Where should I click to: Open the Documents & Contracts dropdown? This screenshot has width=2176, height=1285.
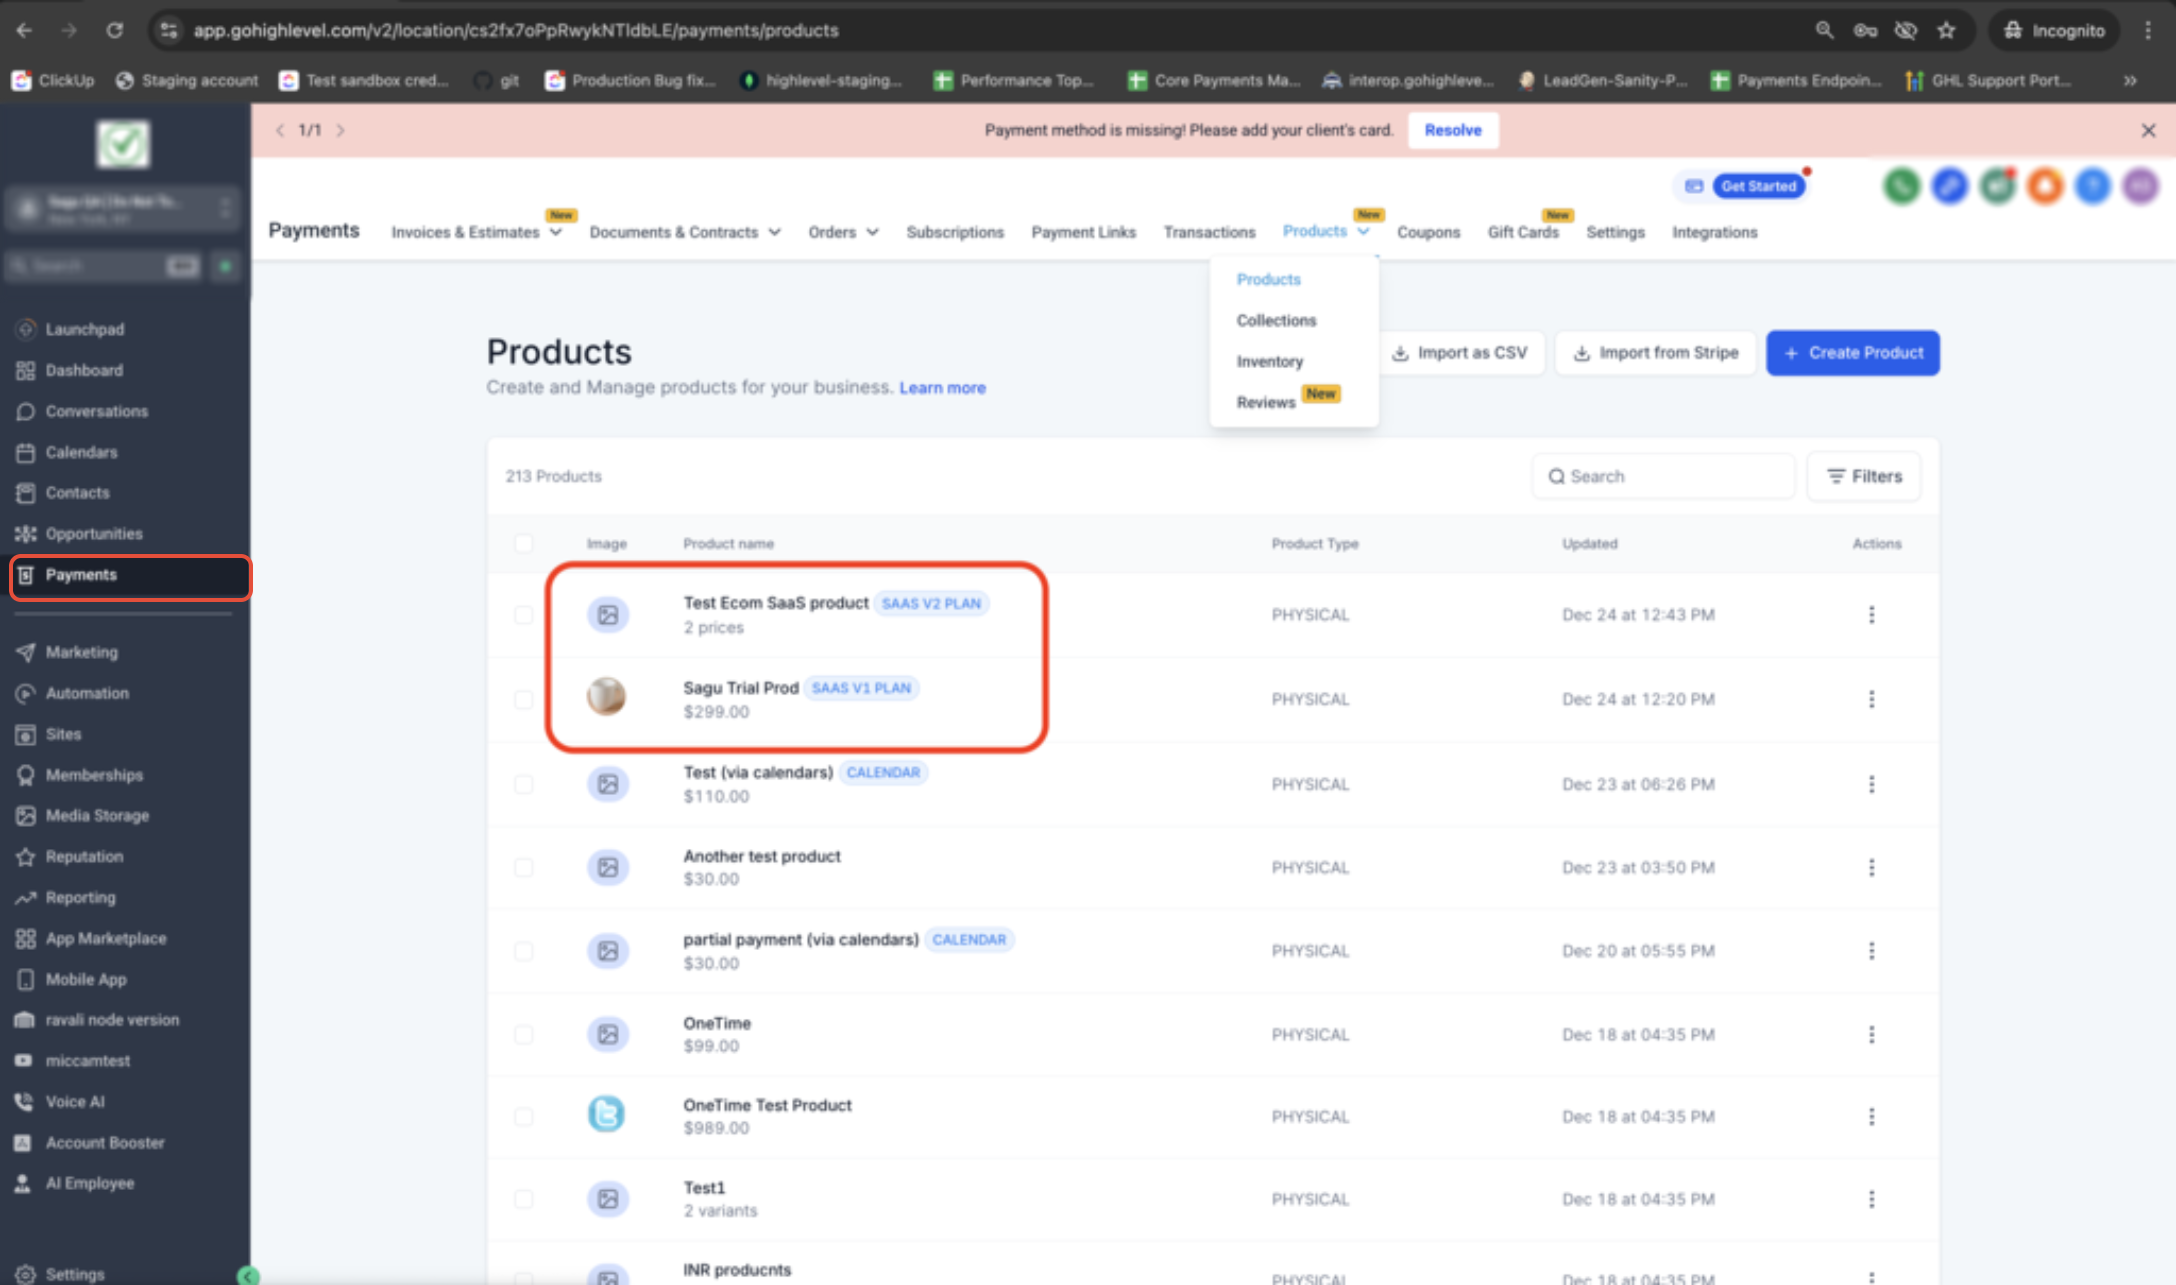pos(684,232)
